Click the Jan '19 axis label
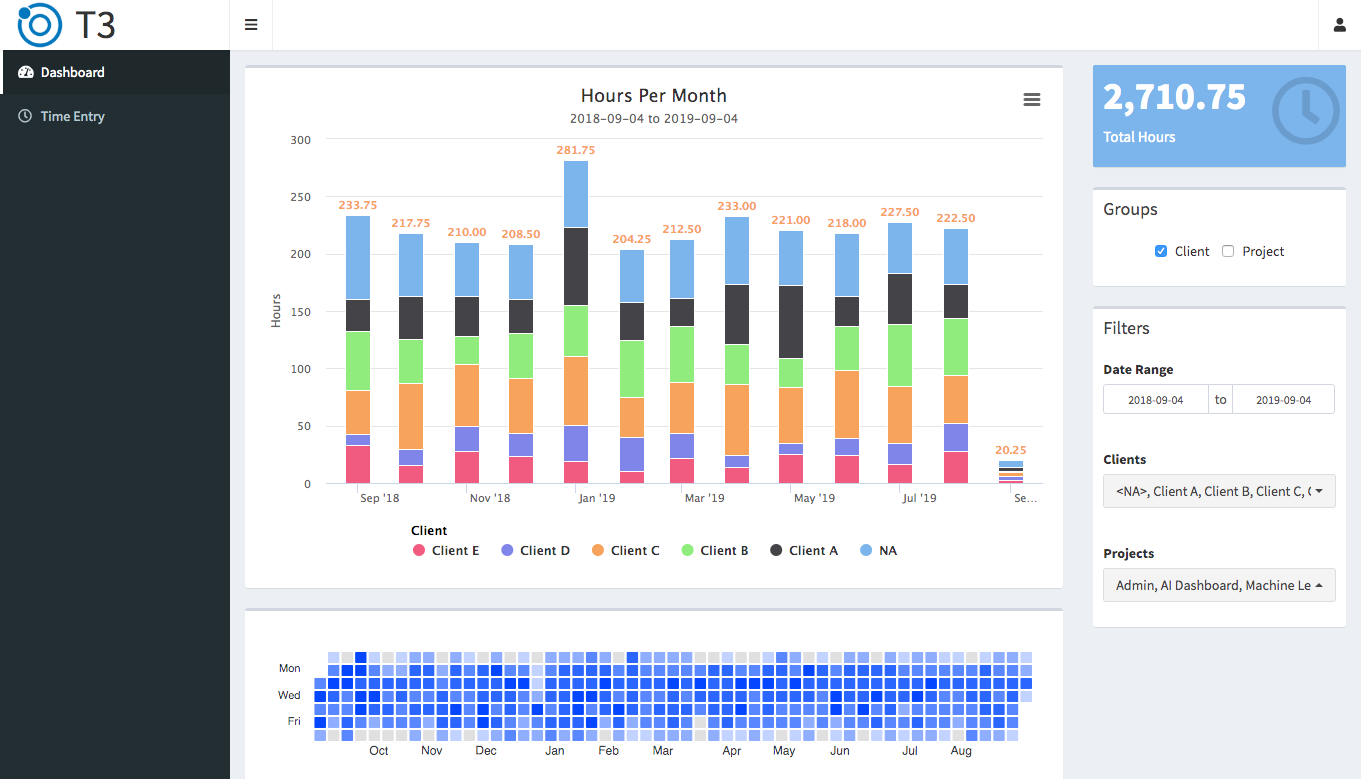The height and width of the screenshot is (779, 1361). pos(598,498)
